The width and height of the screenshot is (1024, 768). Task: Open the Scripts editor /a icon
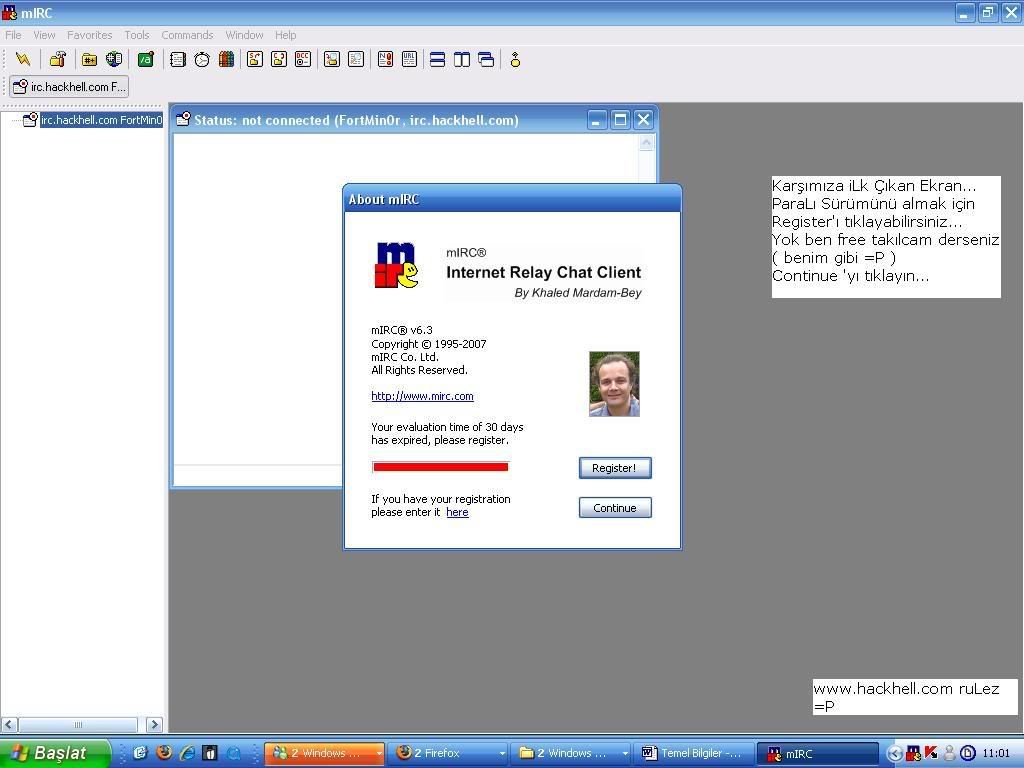tap(146, 60)
